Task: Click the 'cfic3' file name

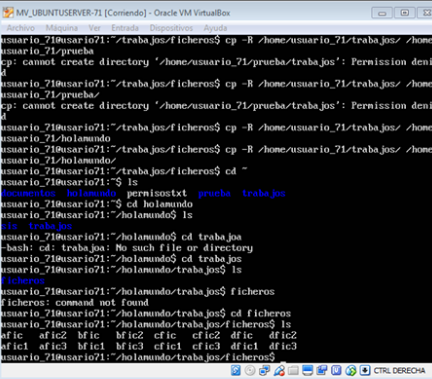Action: (x=206, y=346)
